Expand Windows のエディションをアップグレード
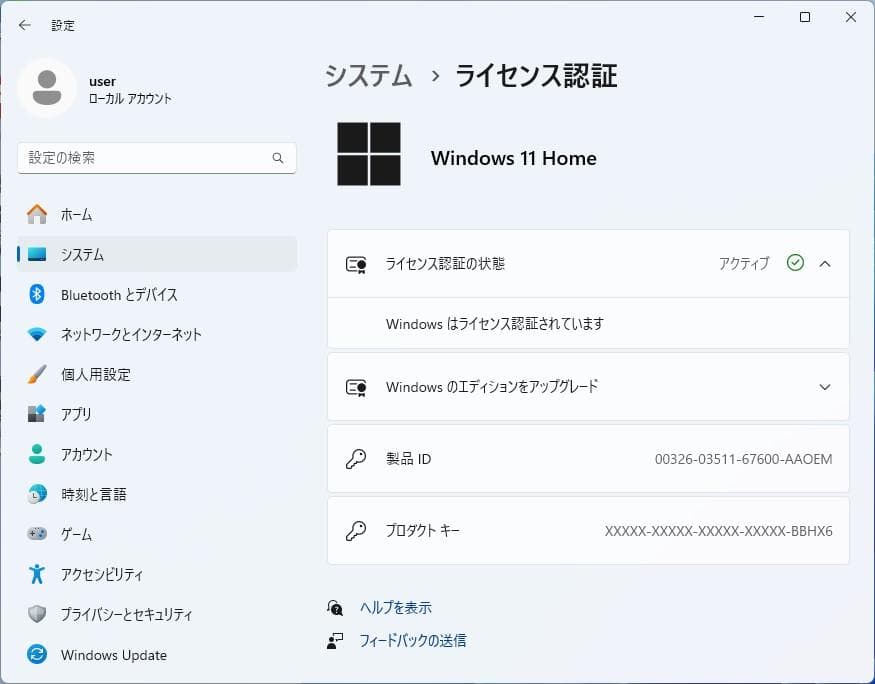The height and width of the screenshot is (684, 875). point(825,387)
